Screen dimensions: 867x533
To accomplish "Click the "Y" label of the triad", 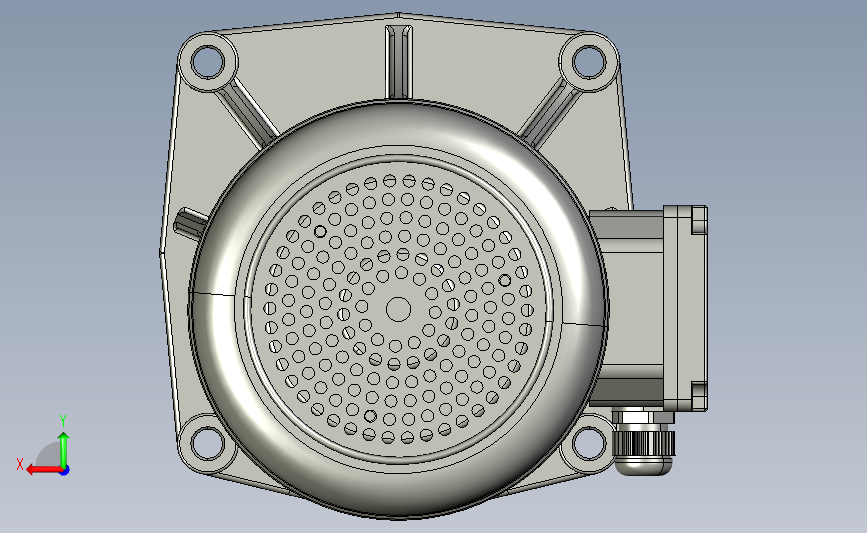I will point(63,421).
